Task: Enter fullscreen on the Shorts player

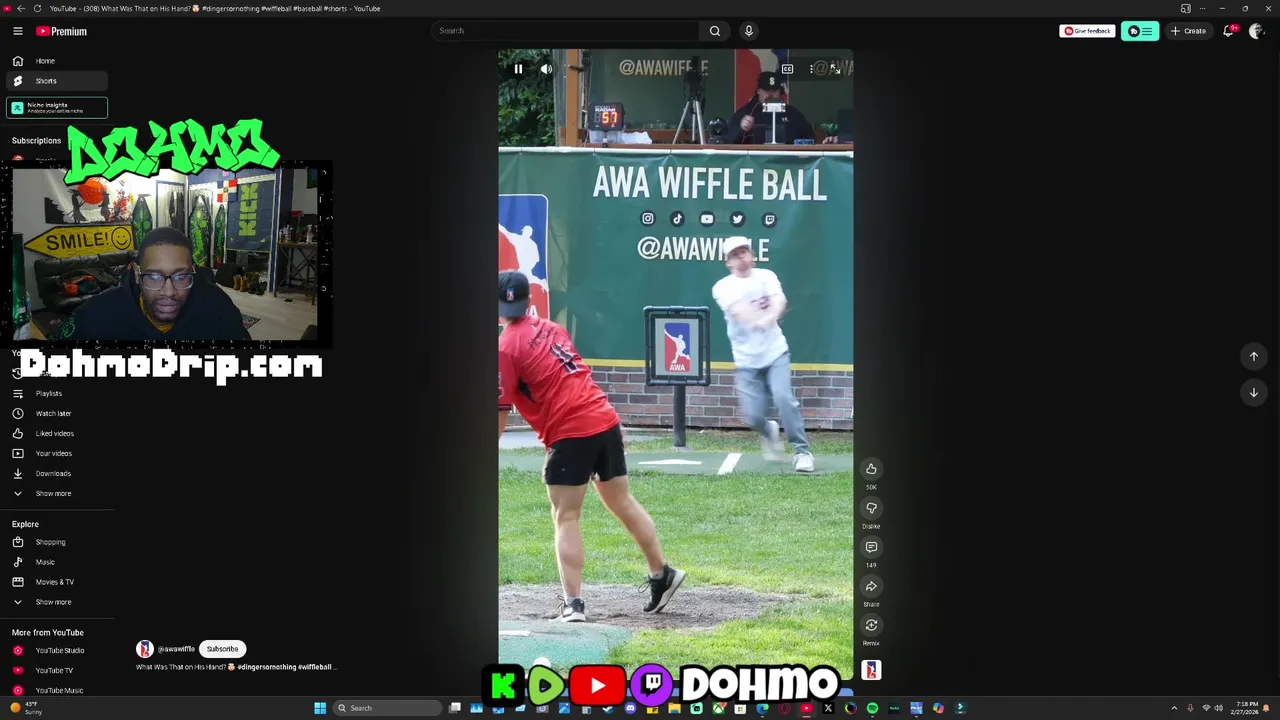Action: tap(835, 69)
